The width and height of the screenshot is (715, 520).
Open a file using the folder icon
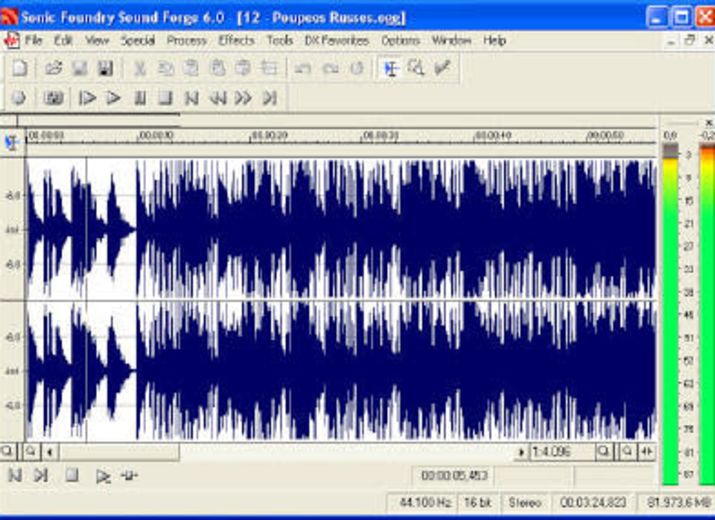click(x=53, y=68)
